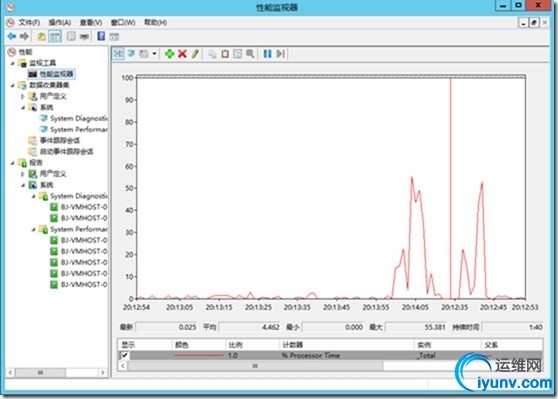Screen dimensions: 558x399
Task: Click the back arrow in main toolbar
Action: pyautogui.click(x=12, y=36)
